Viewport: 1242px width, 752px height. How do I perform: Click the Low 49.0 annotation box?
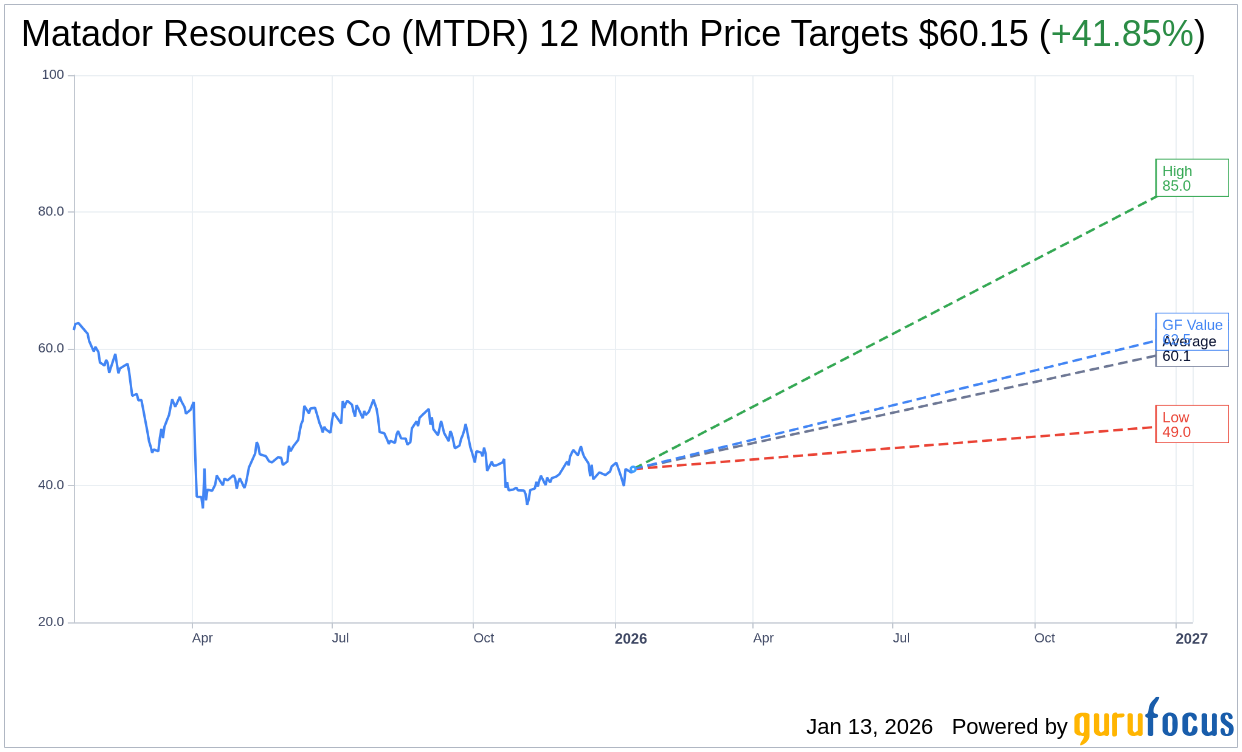(x=1192, y=423)
